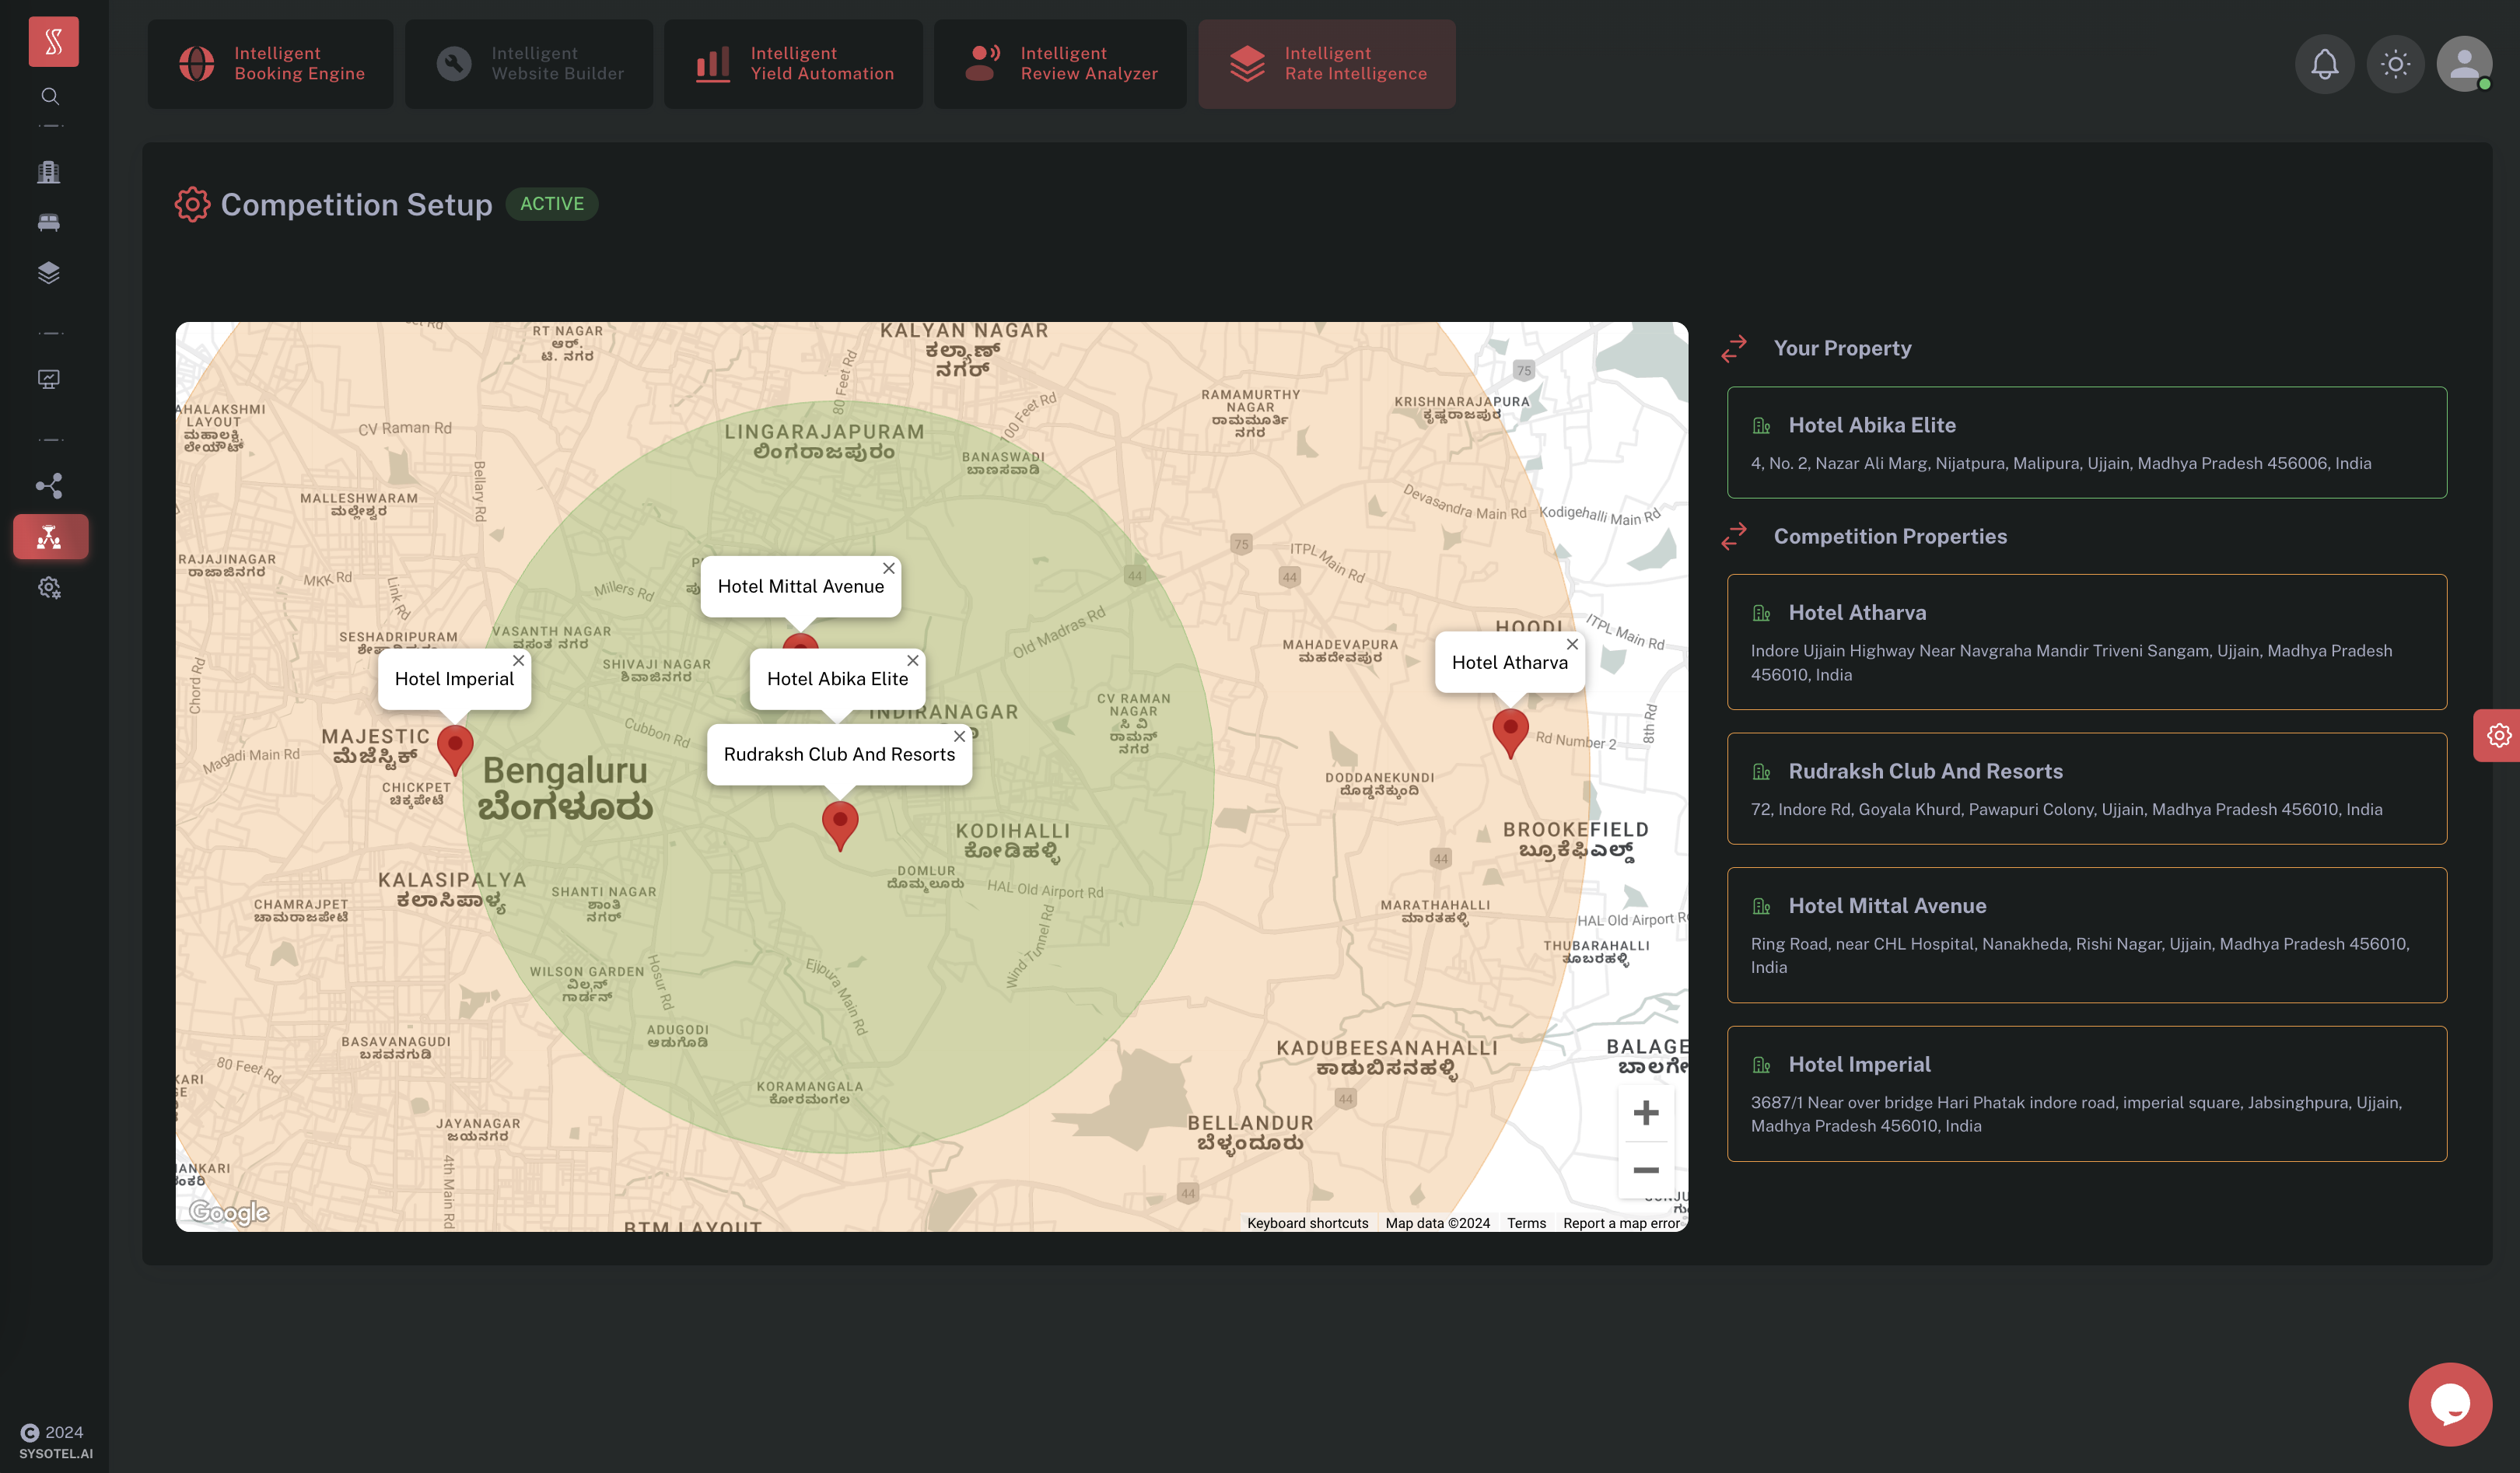Click the Hotel Imperial popup label

pos(454,679)
